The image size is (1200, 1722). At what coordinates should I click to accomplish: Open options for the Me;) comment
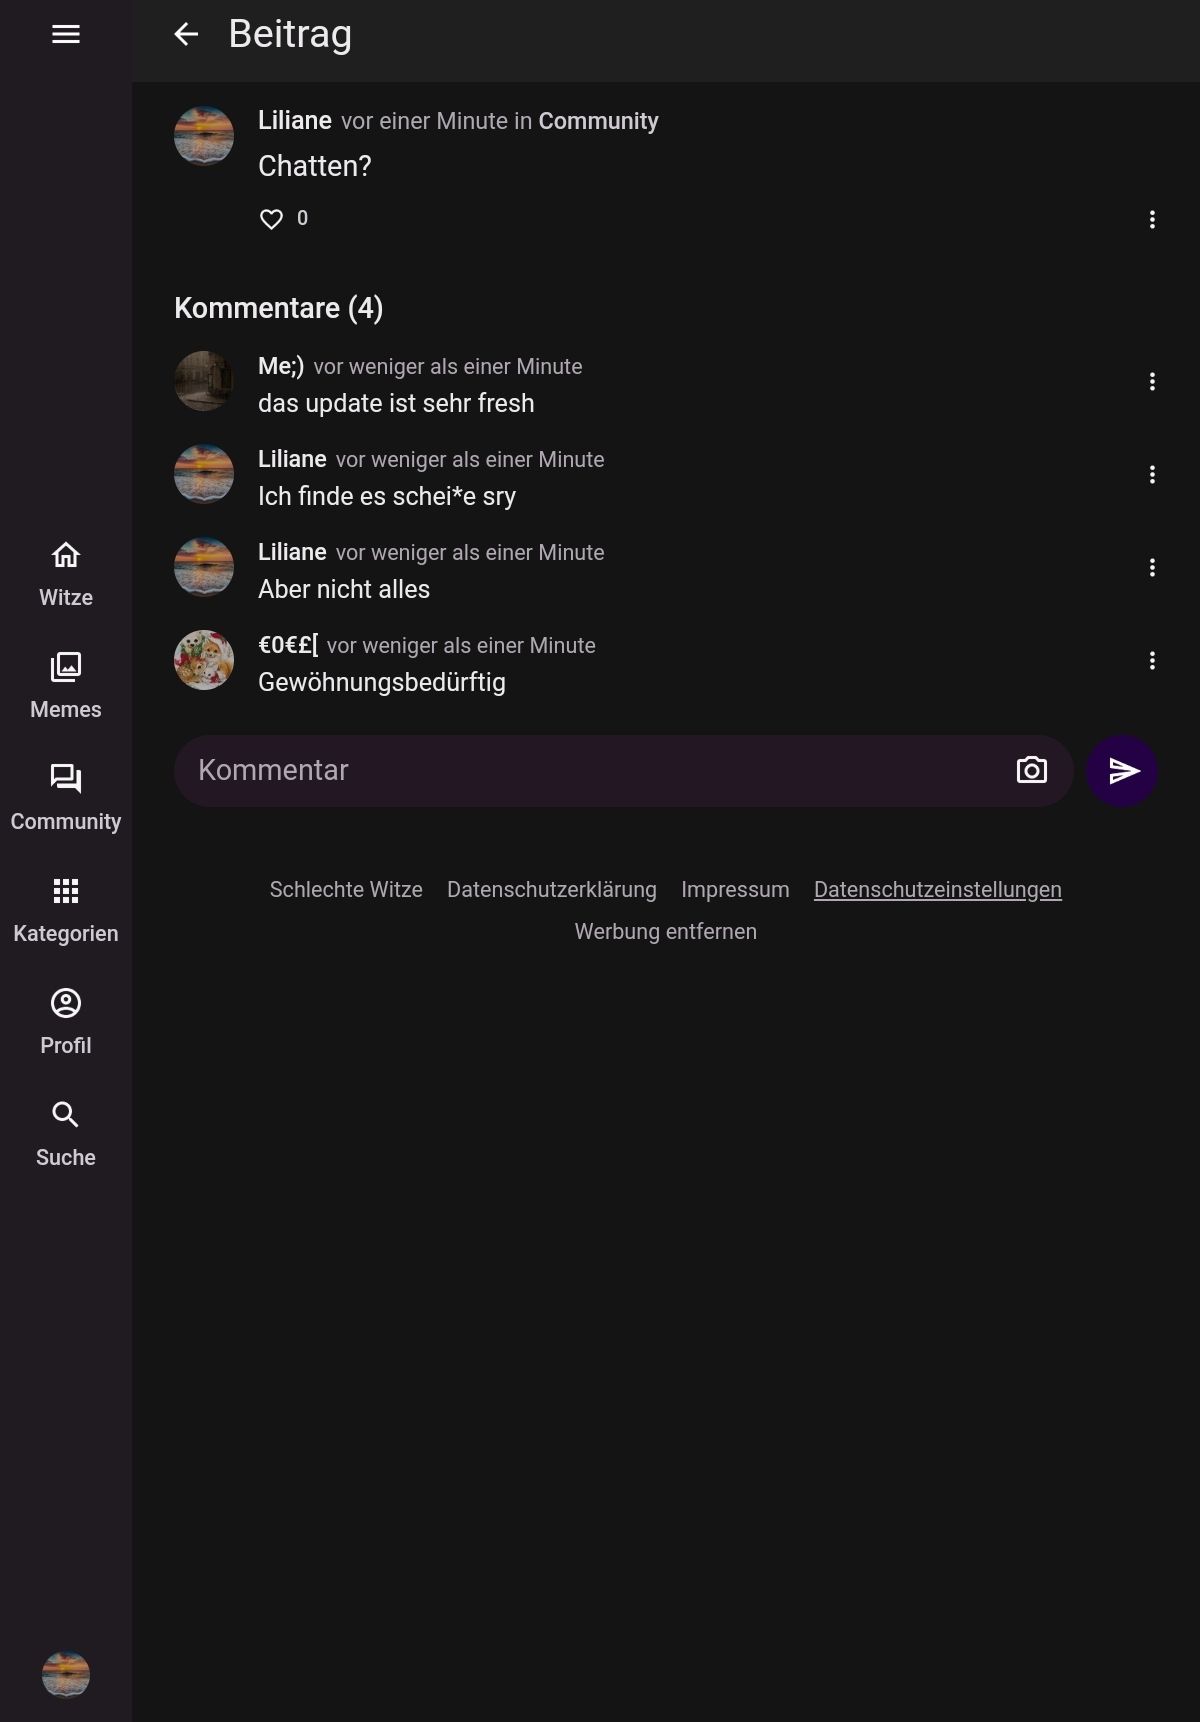[1152, 381]
